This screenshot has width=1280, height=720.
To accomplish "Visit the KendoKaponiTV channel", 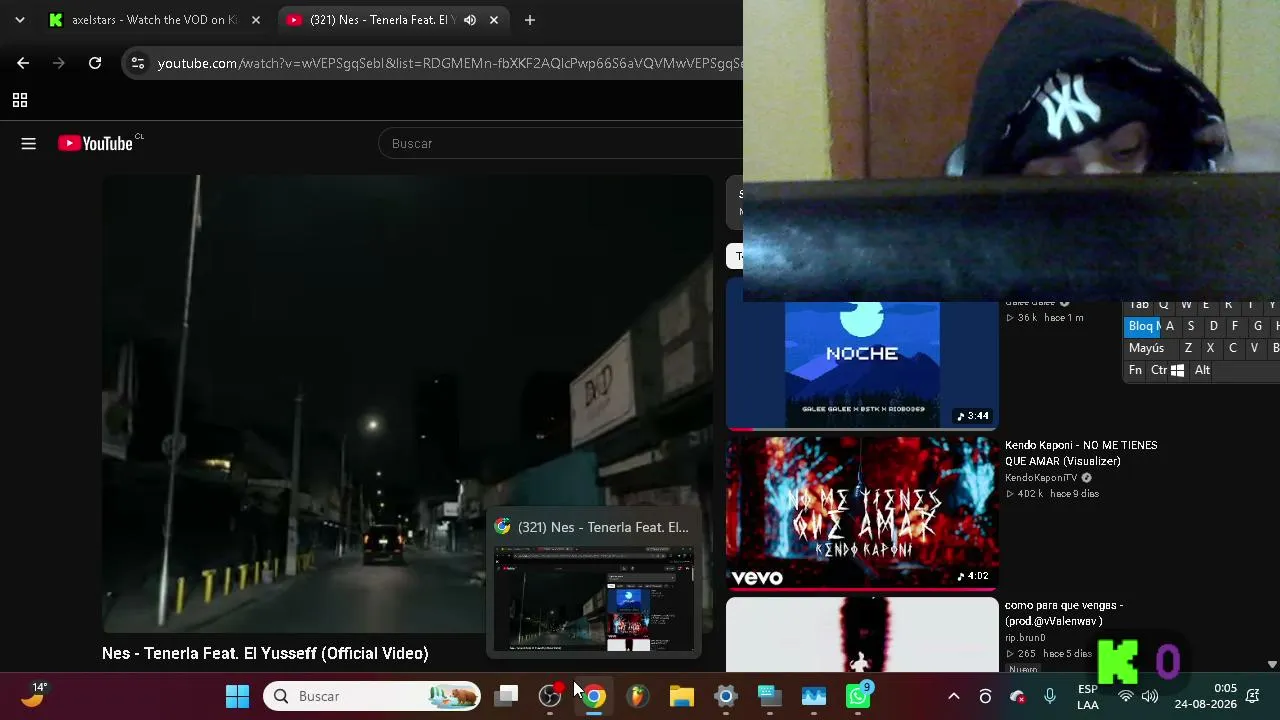I will [x=1041, y=478].
